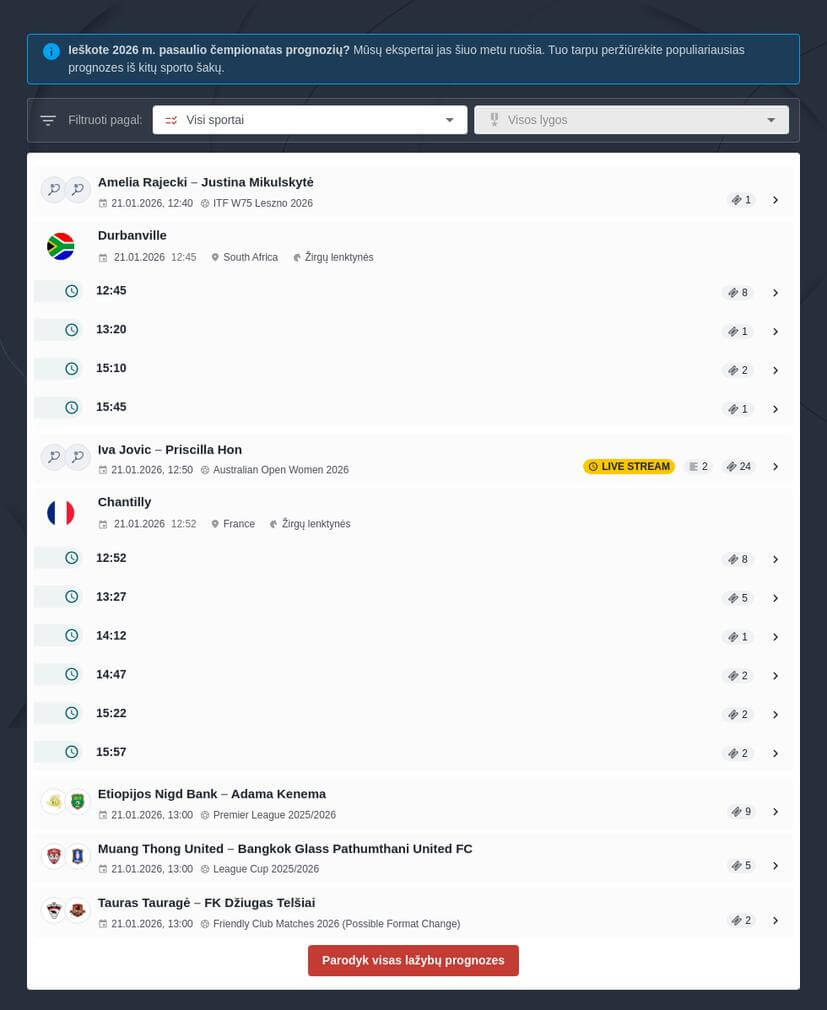This screenshot has height=1010, width=827.
Task: Open the Amelia Rajecki match arrow
Action: pyautogui.click(x=775, y=200)
